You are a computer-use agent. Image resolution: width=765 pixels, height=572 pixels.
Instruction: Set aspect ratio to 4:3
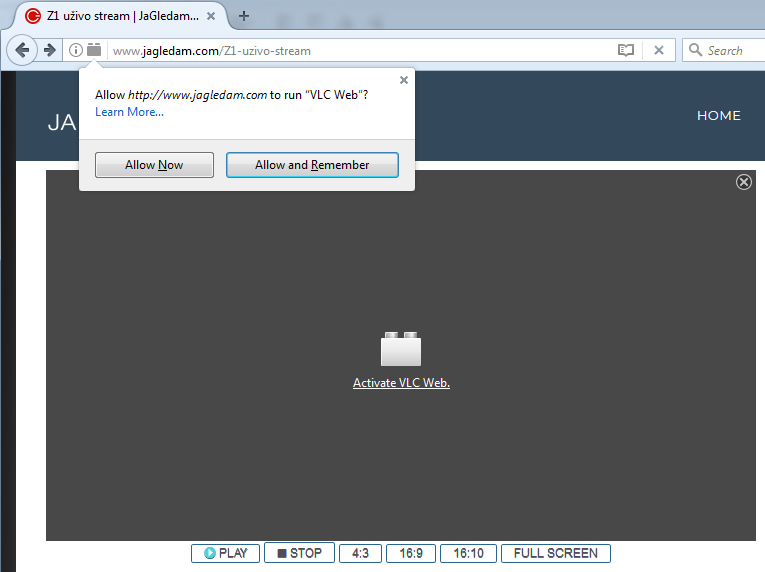coord(361,553)
